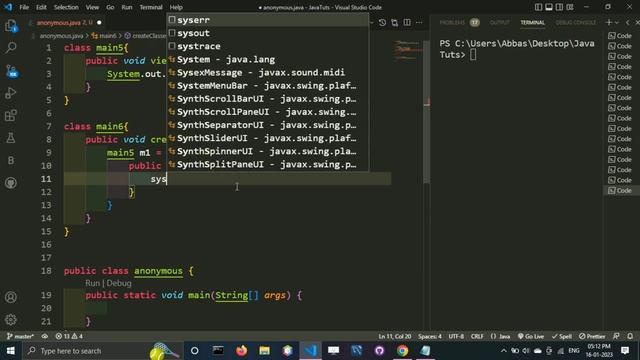
Task: Click the master branch status item
Action: (20, 336)
